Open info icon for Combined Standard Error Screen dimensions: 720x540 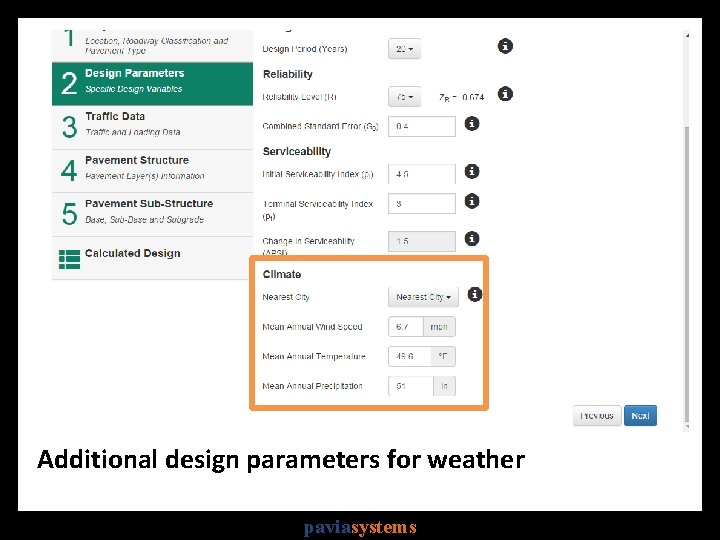pos(472,124)
